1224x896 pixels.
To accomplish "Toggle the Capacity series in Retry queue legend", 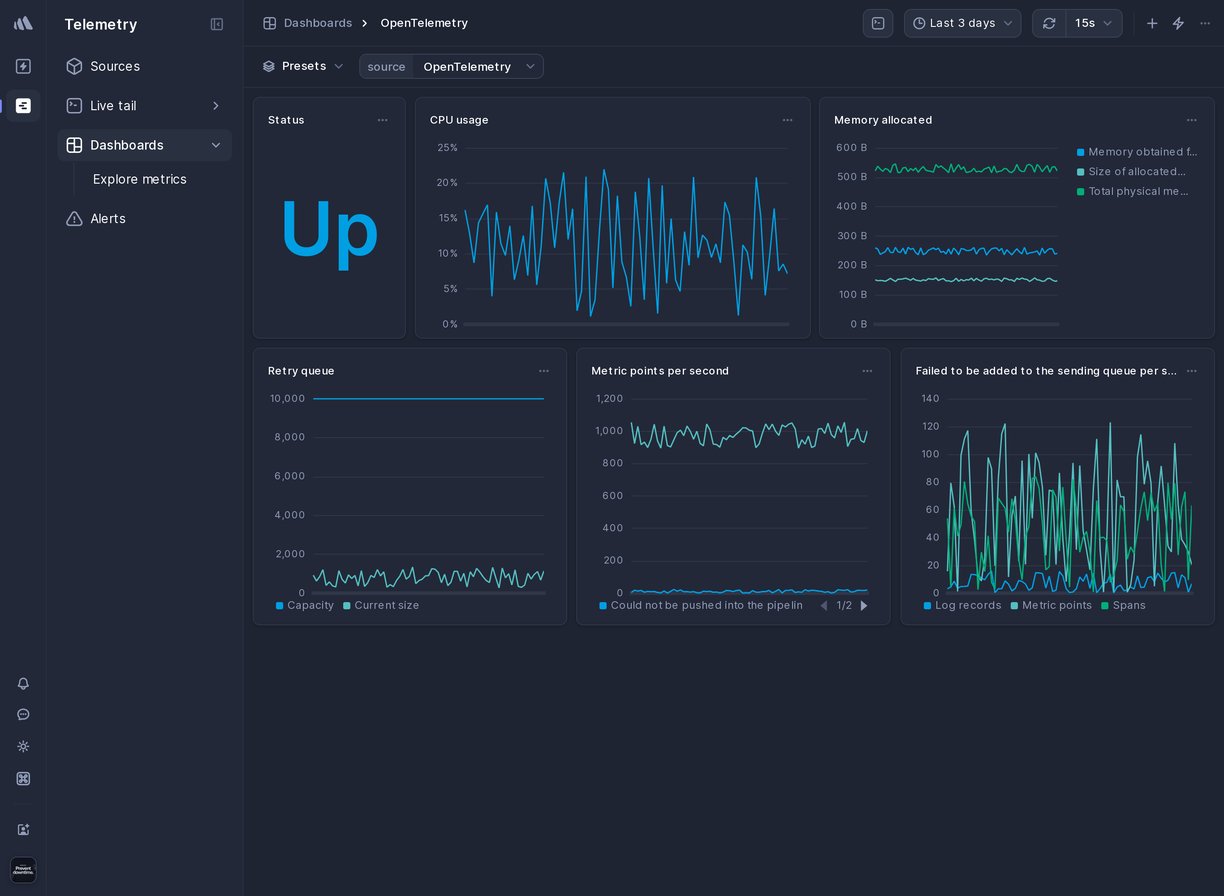I will tap(304, 606).
